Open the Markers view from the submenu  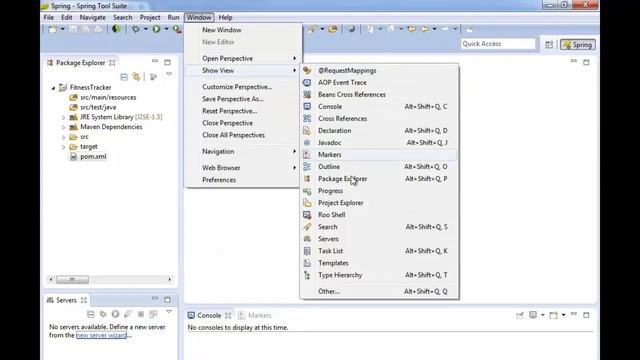(x=379, y=155)
